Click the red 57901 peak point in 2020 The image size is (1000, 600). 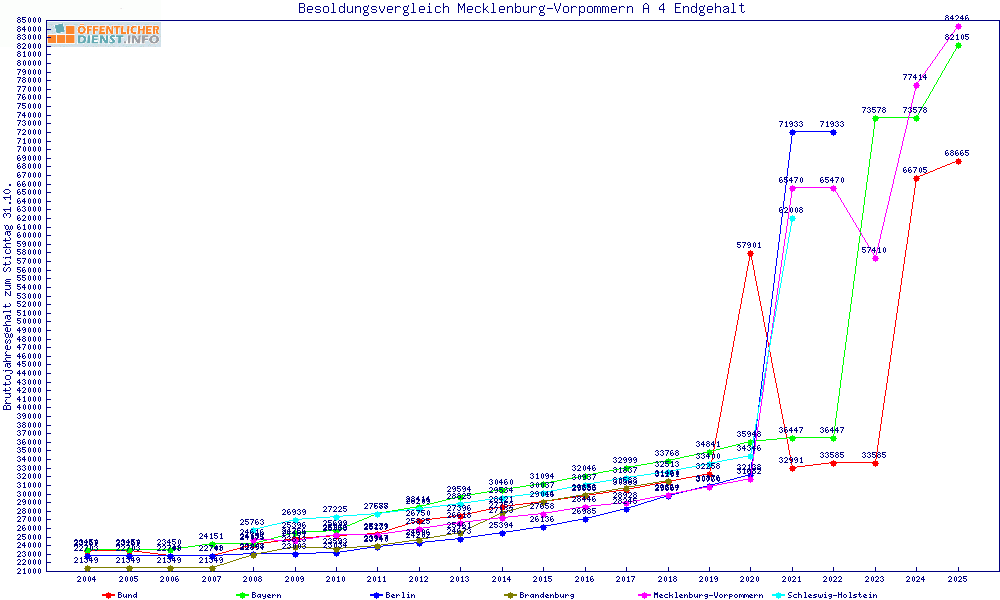tap(750, 253)
